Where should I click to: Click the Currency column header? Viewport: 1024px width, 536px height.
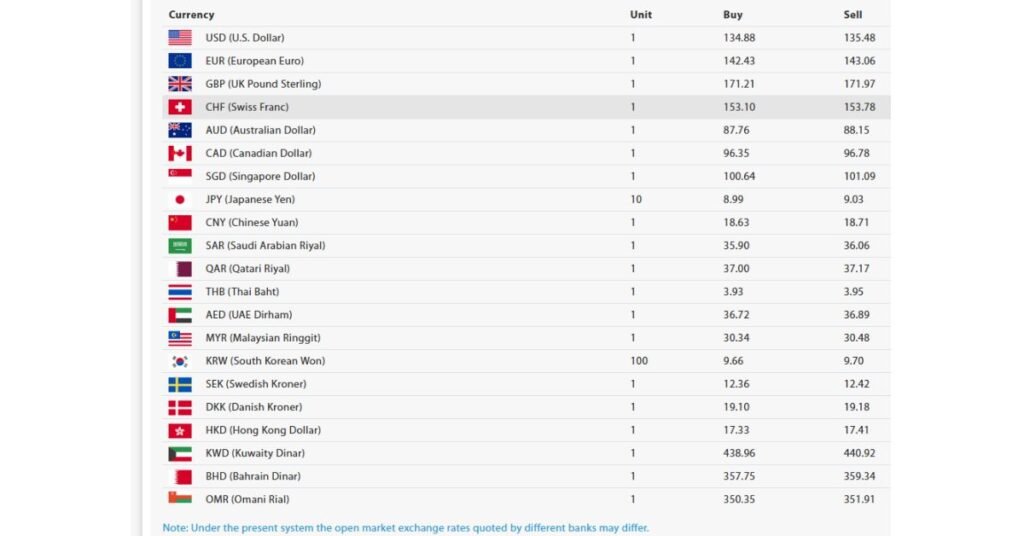[191, 14]
